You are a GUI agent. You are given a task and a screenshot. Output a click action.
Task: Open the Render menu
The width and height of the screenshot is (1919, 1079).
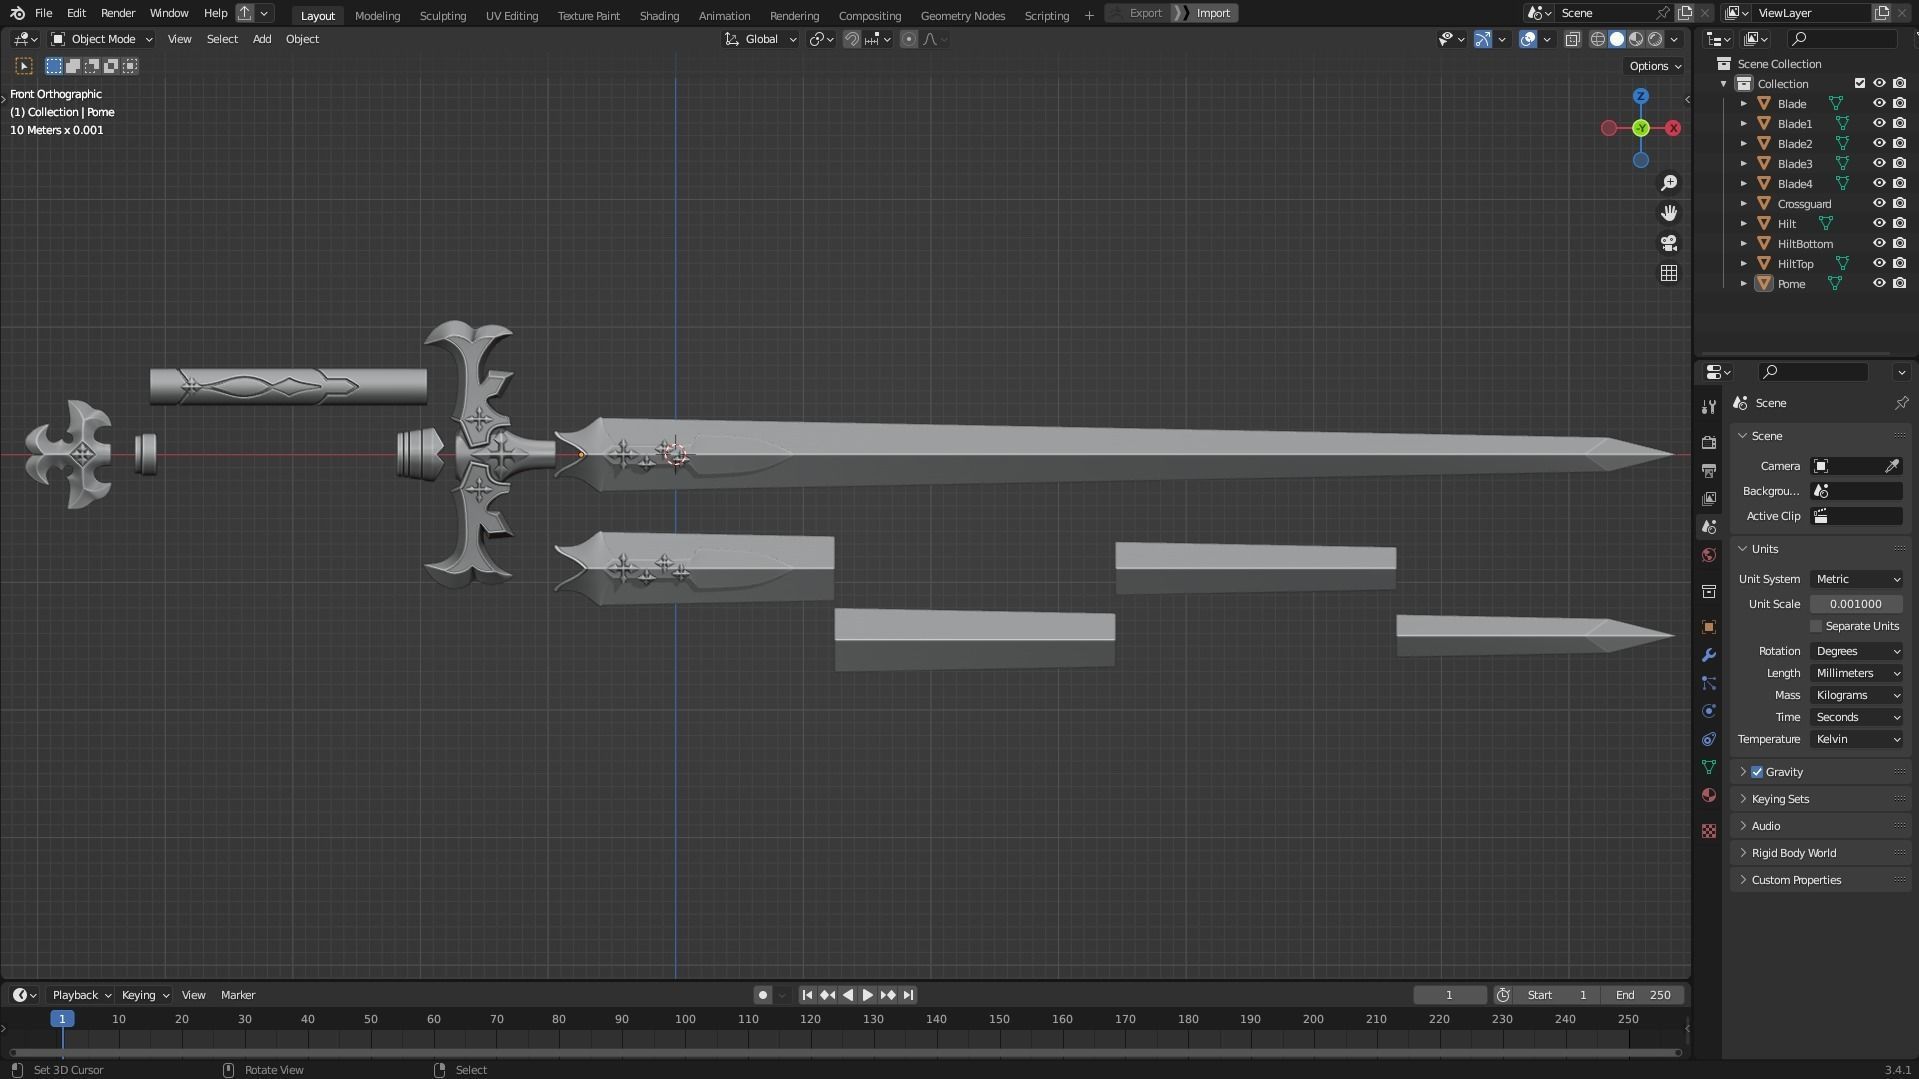[x=118, y=13]
